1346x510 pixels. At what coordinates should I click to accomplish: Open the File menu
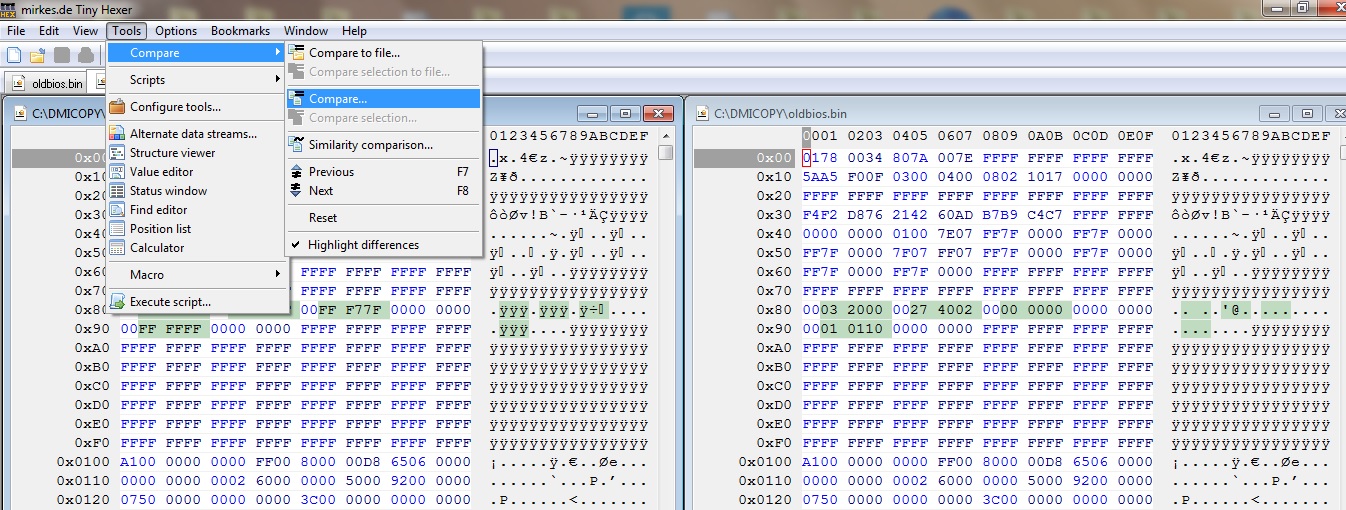pos(16,31)
